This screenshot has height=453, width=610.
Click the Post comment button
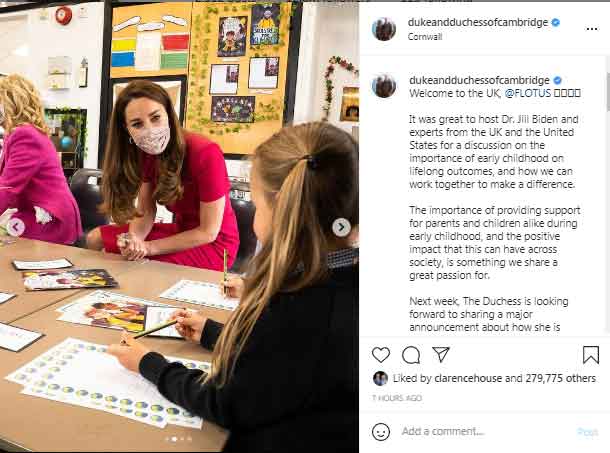[x=587, y=432]
